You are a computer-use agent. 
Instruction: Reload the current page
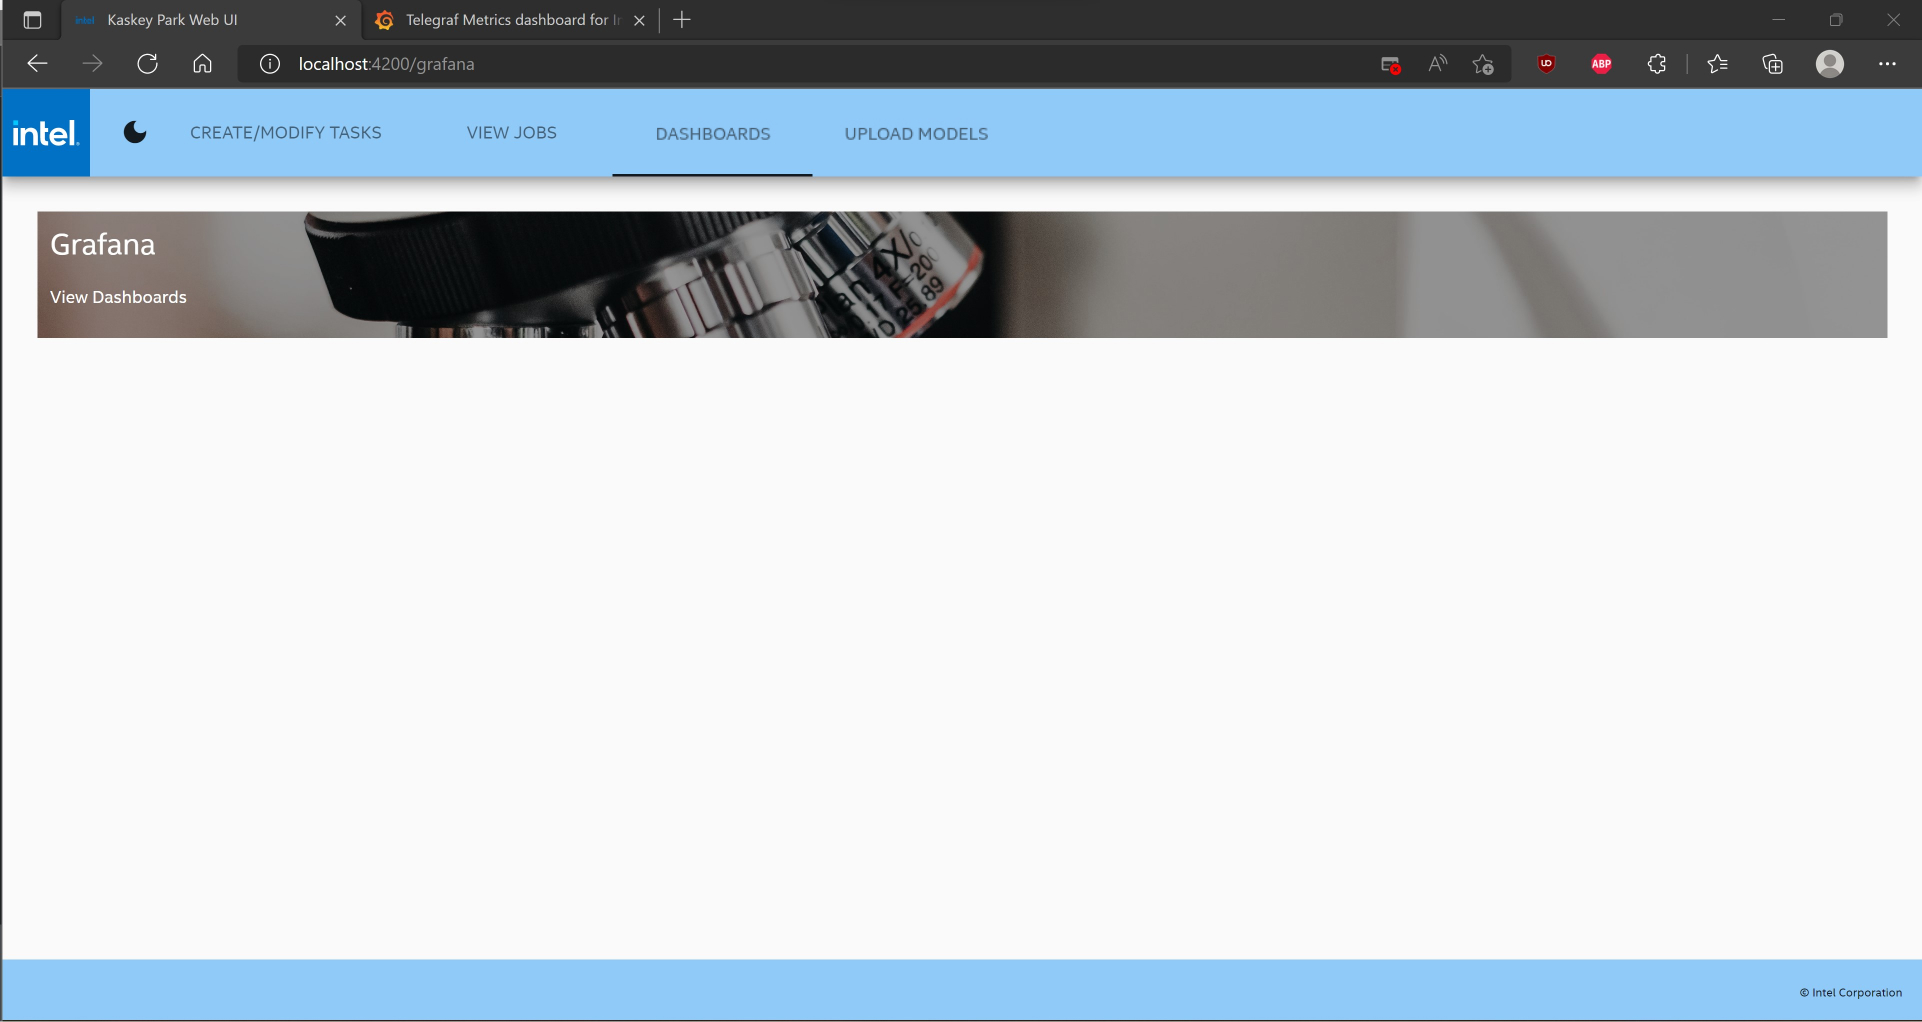(147, 64)
